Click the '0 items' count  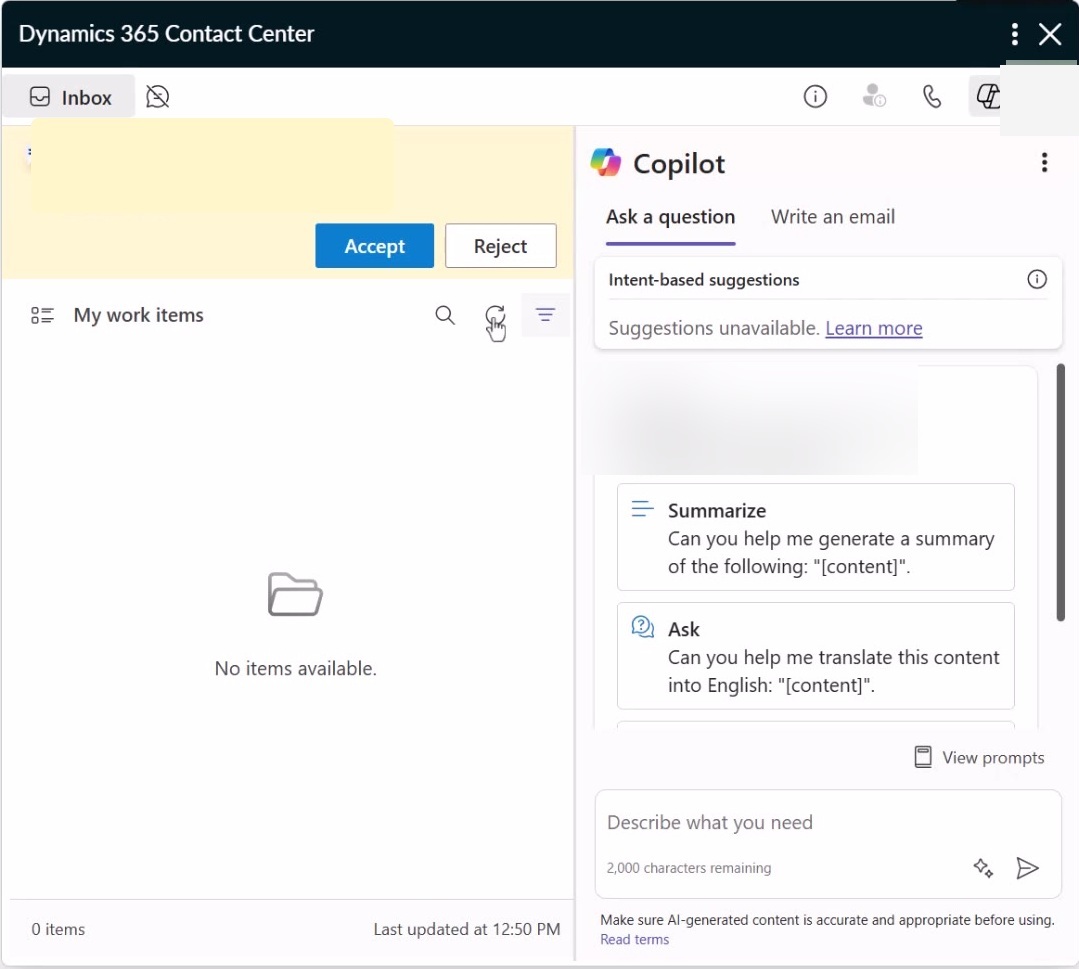coord(58,929)
